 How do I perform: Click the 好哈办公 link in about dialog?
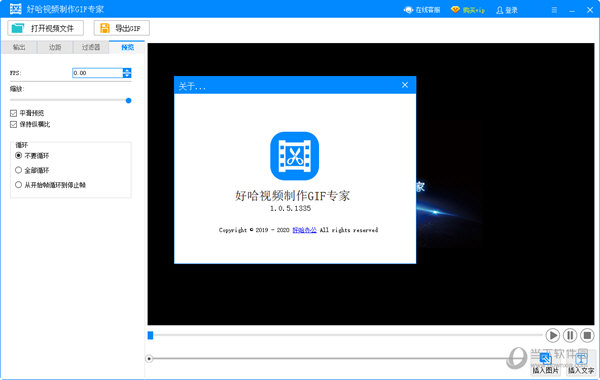[305, 230]
